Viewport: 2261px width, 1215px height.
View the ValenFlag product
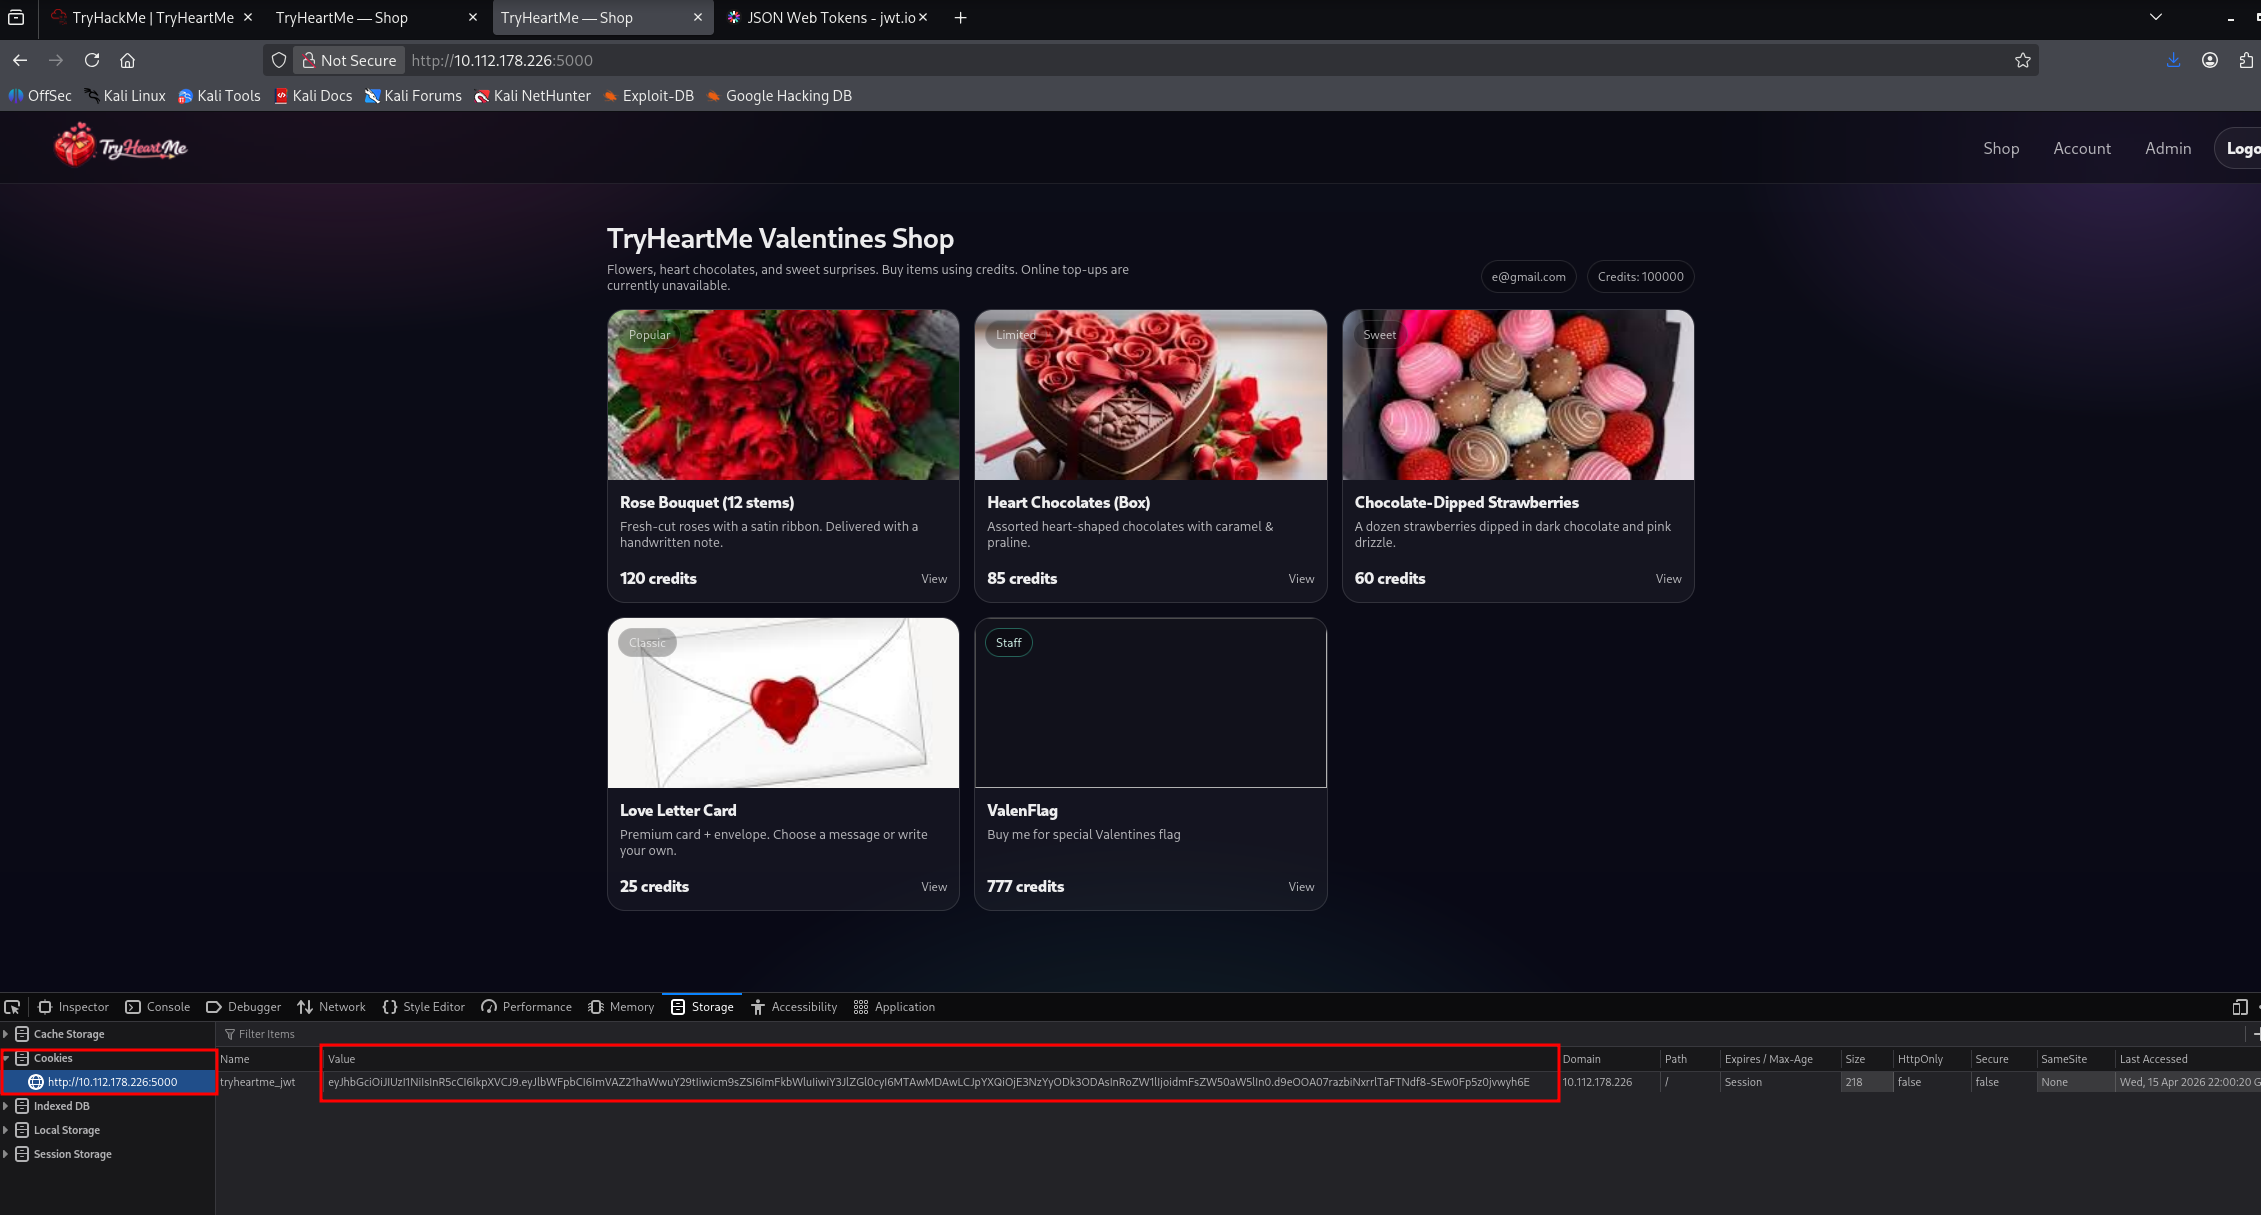[1301, 887]
